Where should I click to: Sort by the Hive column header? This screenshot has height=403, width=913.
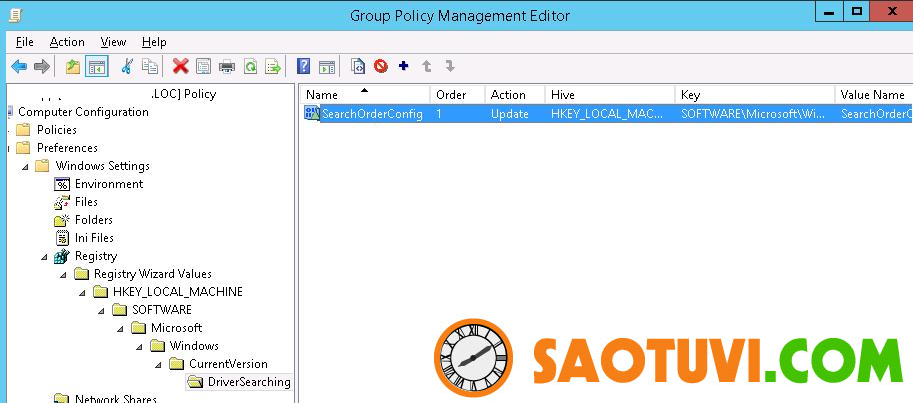pos(610,94)
